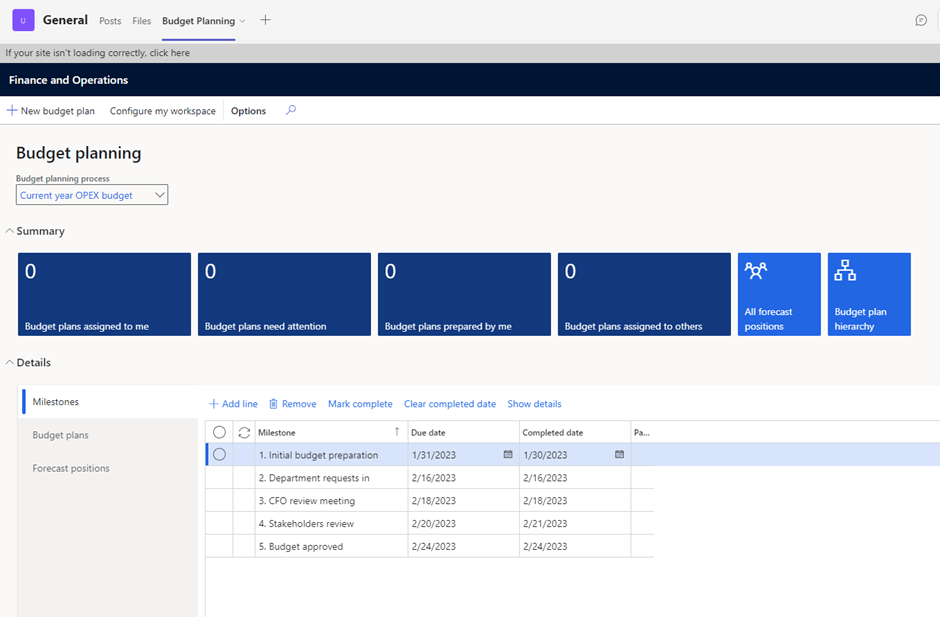Sort by the Milestone column header
This screenshot has width=940, height=617.
coord(277,432)
